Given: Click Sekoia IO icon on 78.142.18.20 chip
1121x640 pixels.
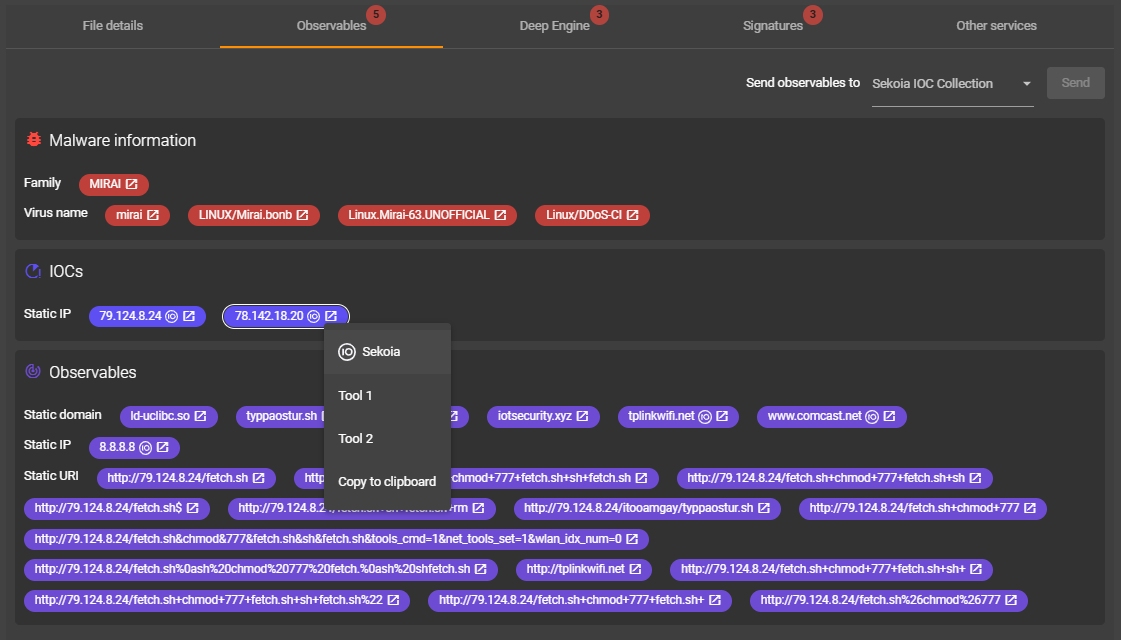Looking at the screenshot, I should pyautogui.click(x=313, y=316).
